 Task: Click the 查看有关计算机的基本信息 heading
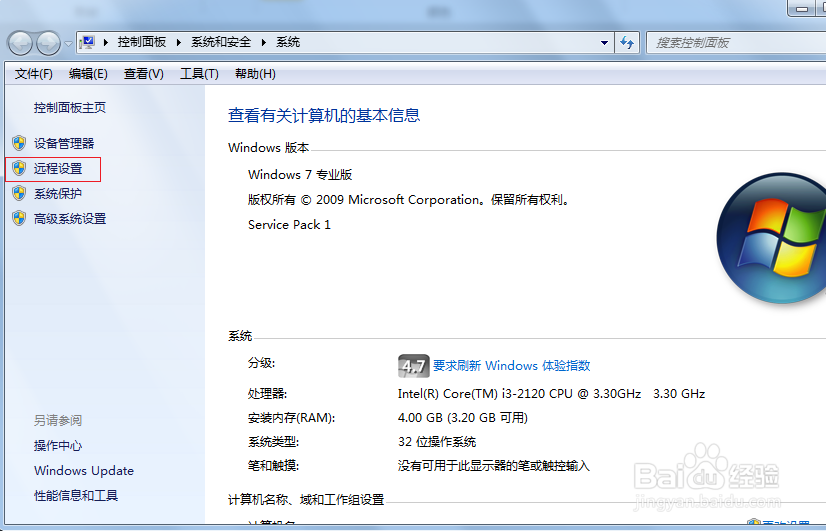(324, 115)
